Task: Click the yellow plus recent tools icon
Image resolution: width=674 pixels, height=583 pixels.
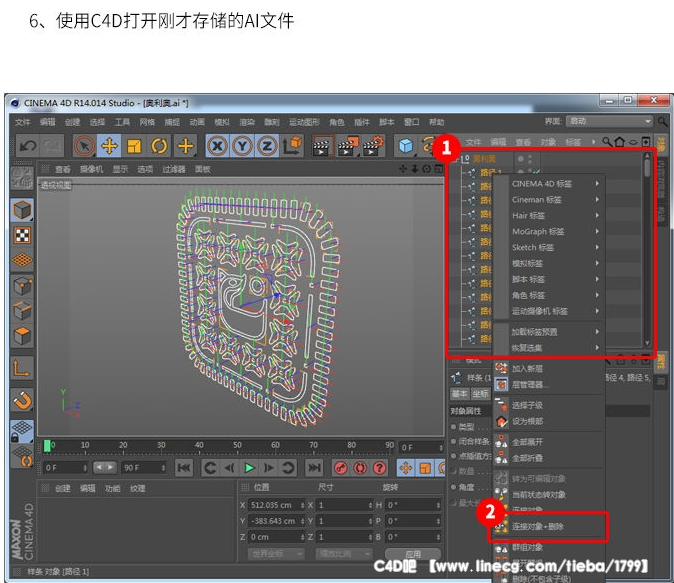Action: (185, 146)
